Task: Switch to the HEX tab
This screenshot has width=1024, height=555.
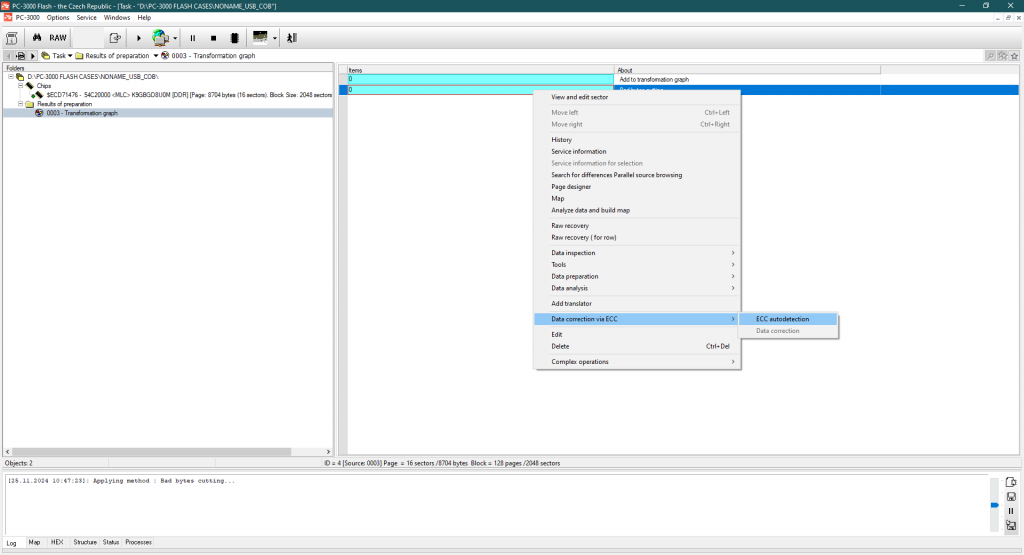Action: tap(57, 542)
